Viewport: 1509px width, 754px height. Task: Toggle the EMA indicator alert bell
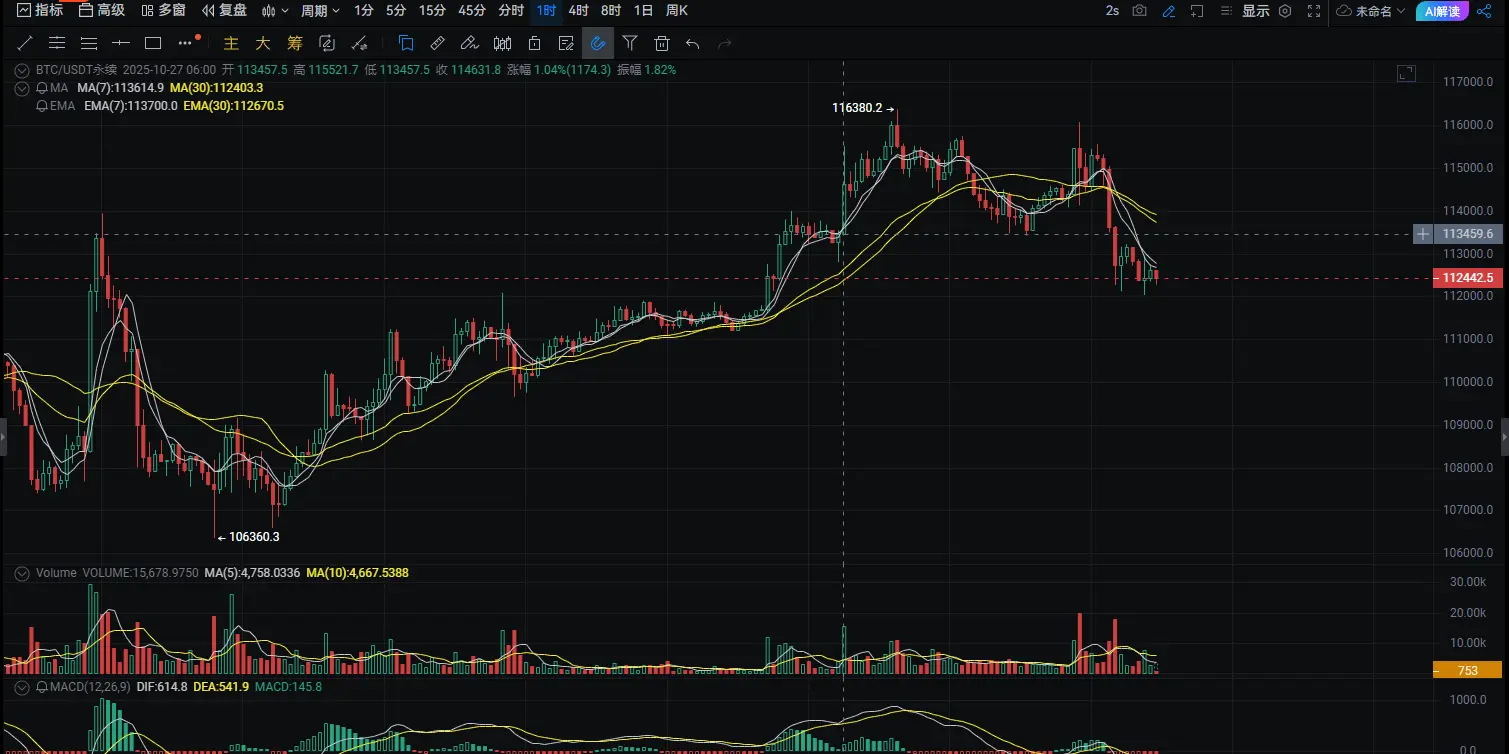pos(41,106)
